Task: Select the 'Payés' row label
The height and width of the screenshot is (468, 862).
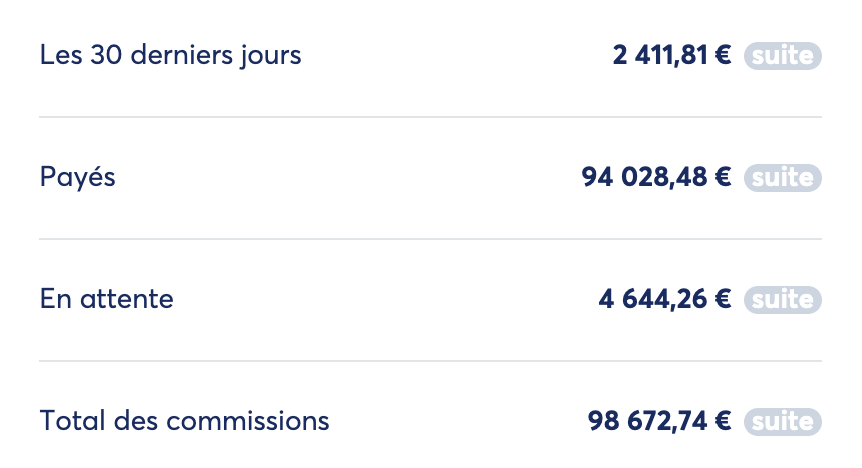Action: pyautogui.click(x=78, y=178)
